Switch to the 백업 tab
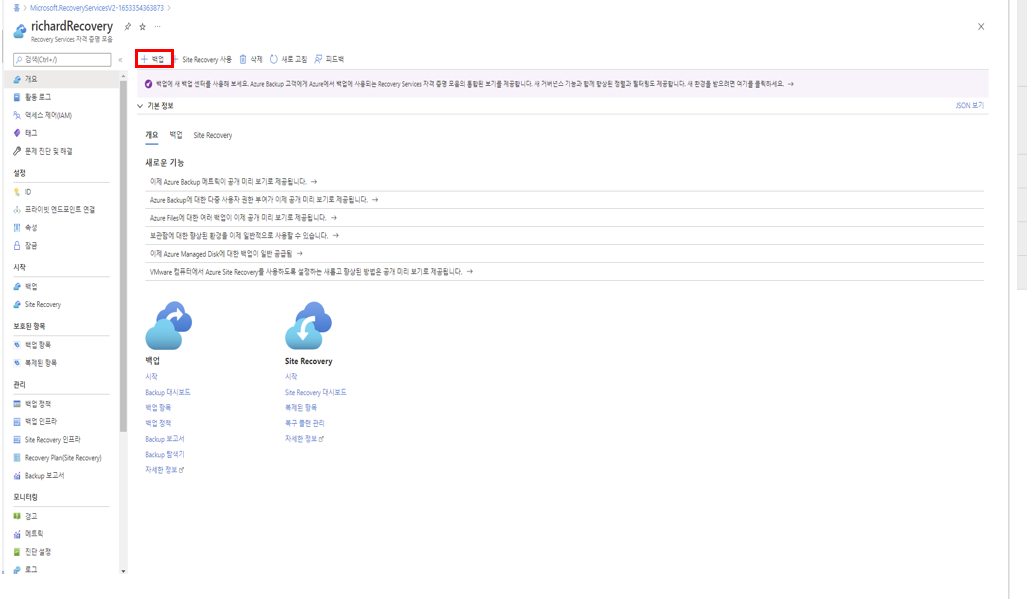The height and width of the screenshot is (599, 1027). coord(176,135)
